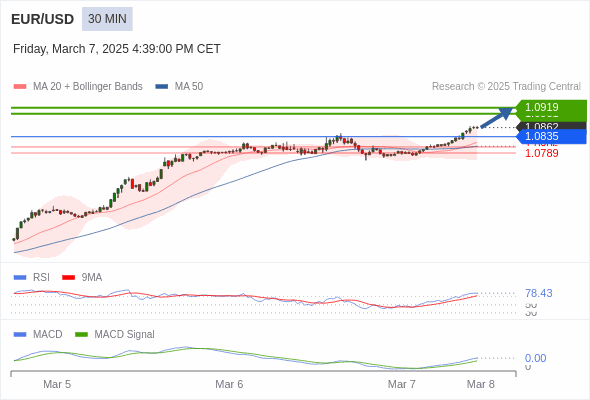Click the blue upward trend arrow
The image size is (590, 400).
coord(497,117)
